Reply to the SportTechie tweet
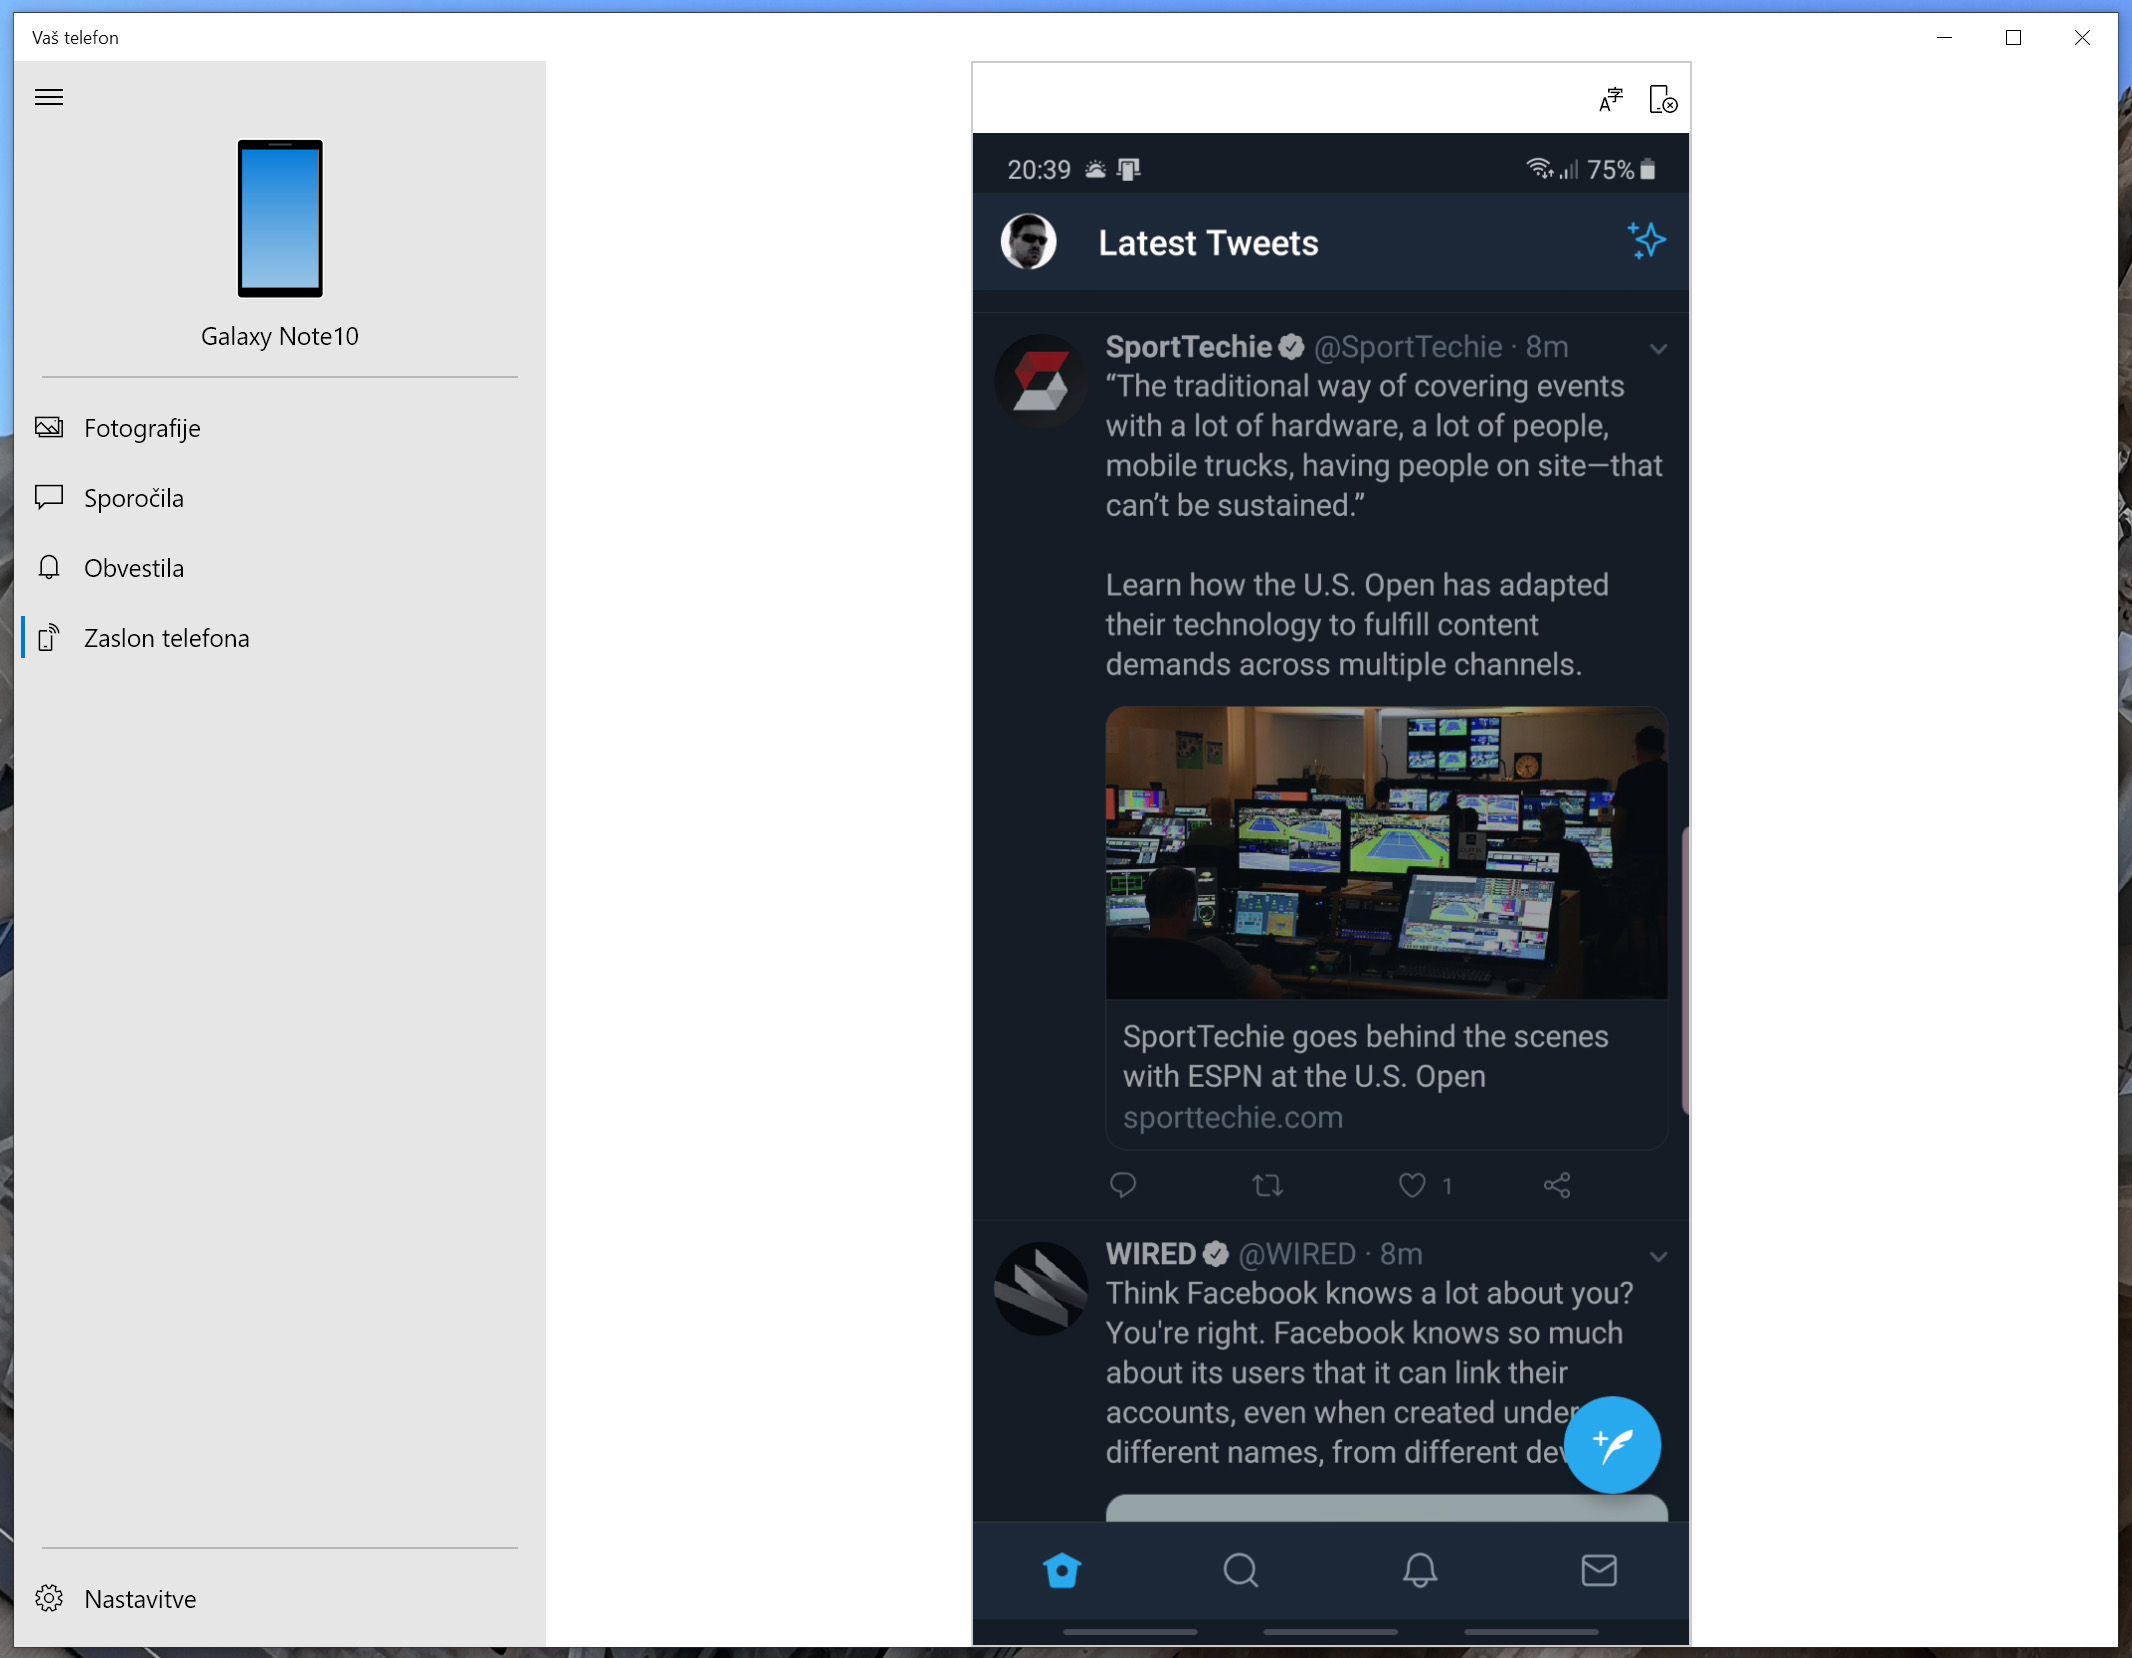2132x1658 pixels. [x=1123, y=1186]
